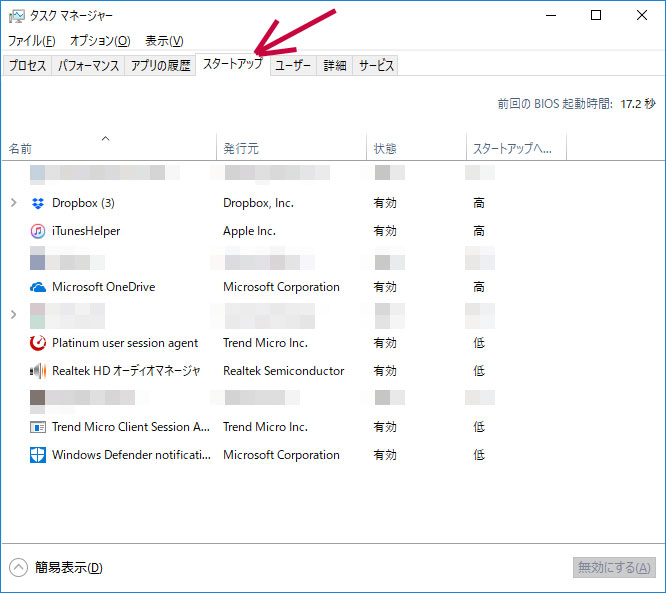Viewport: 666px width, 593px height.
Task: Switch to the パフォーマンス tab
Action: 88,65
